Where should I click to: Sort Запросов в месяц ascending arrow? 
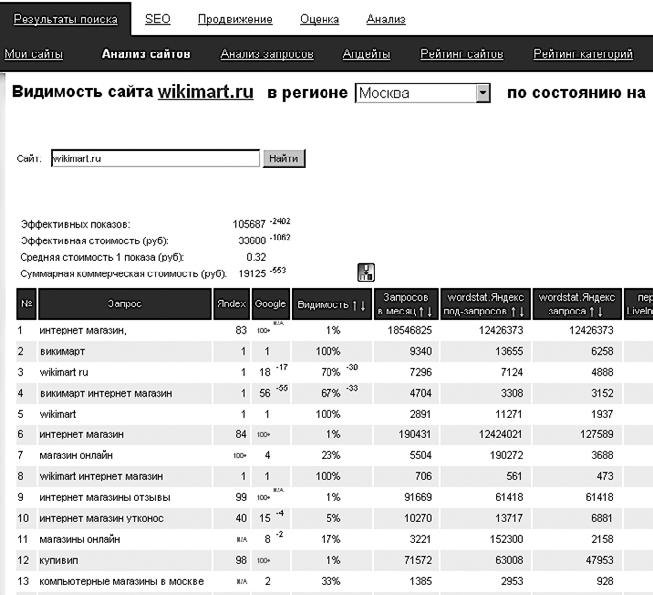420,312
